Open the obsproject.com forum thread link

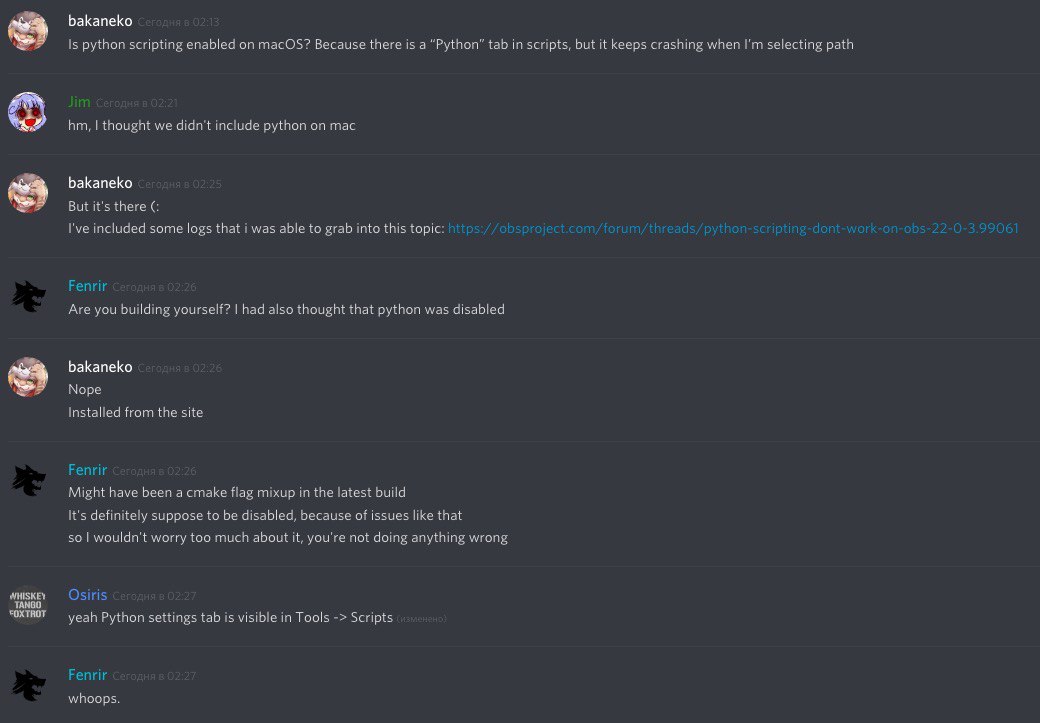click(733, 228)
